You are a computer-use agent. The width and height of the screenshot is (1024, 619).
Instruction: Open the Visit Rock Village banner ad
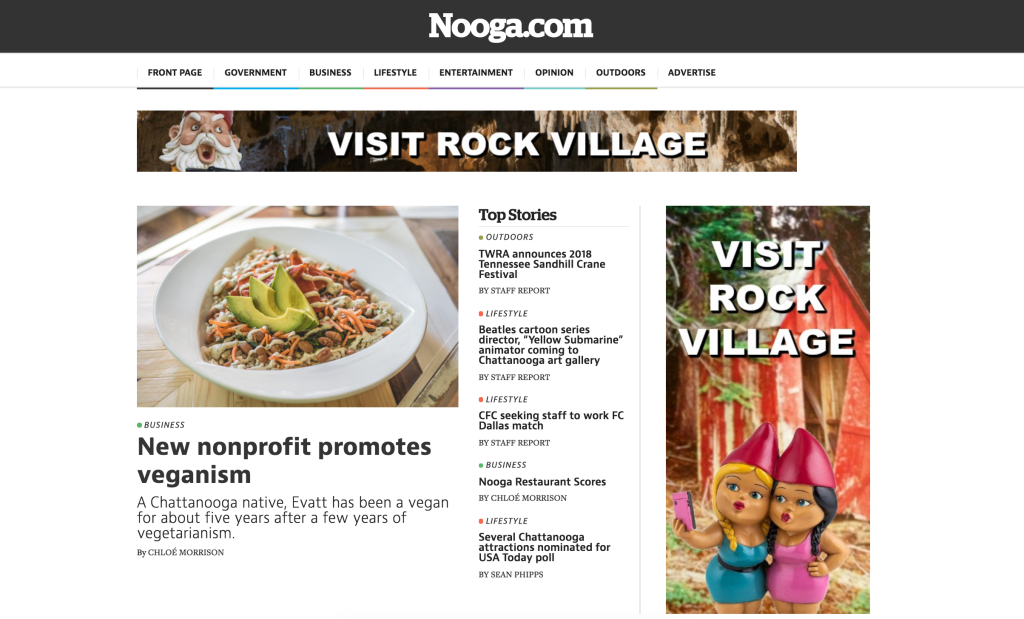(466, 141)
